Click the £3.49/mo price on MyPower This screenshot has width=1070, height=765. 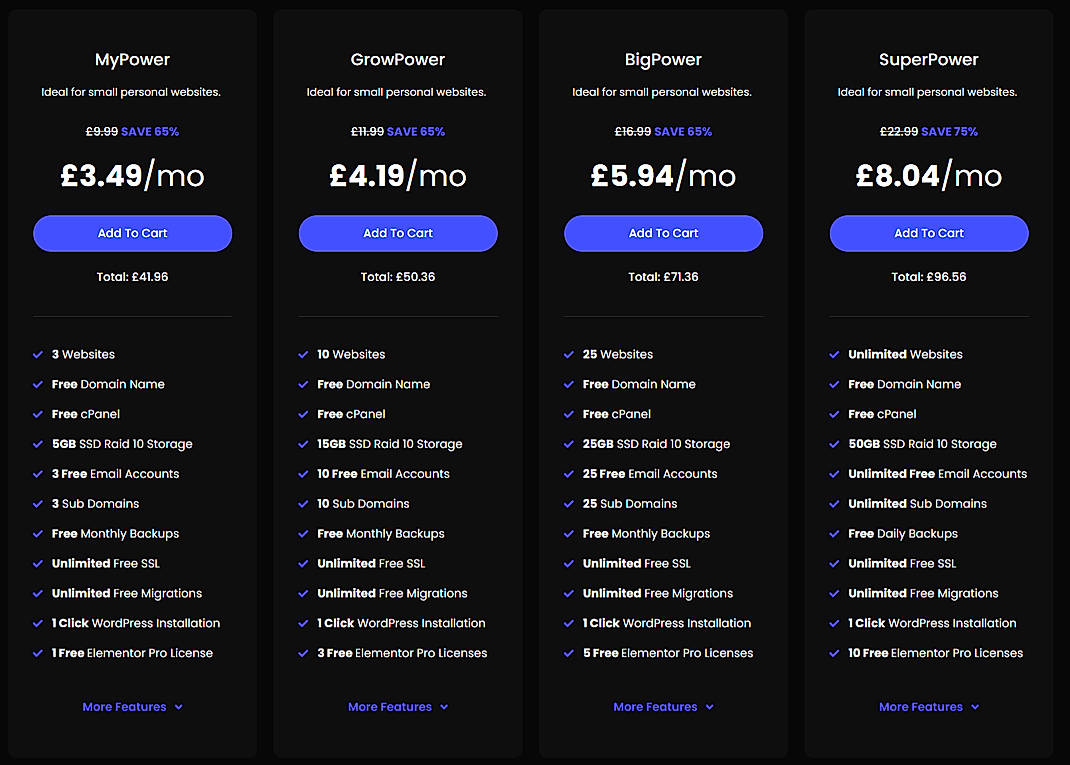[x=132, y=174]
